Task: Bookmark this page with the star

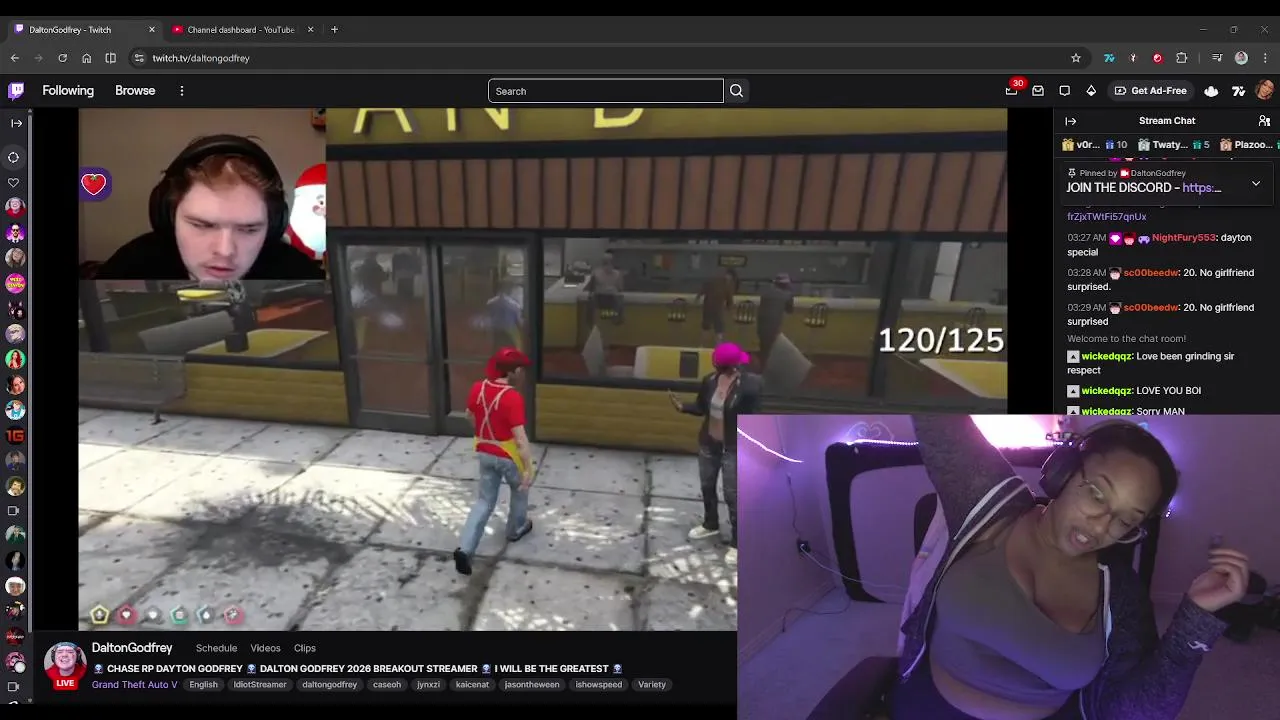Action: (1076, 58)
